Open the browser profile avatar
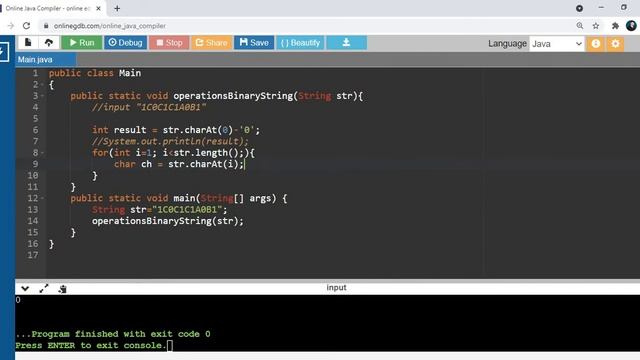The height and width of the screenshot is (360, 640). [631, 26]
